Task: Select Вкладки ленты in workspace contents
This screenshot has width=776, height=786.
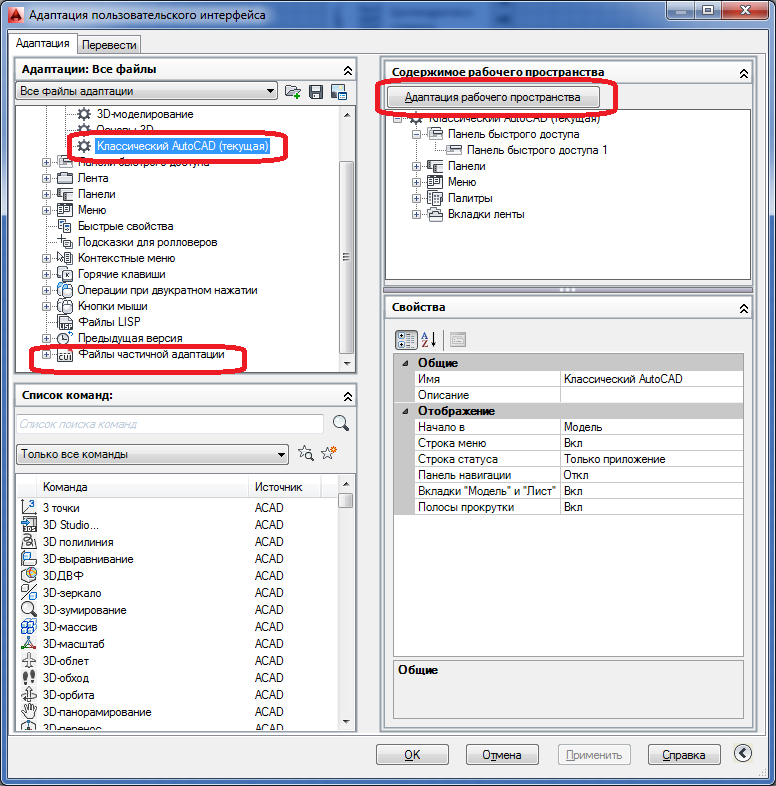Action: pos(486,215)
